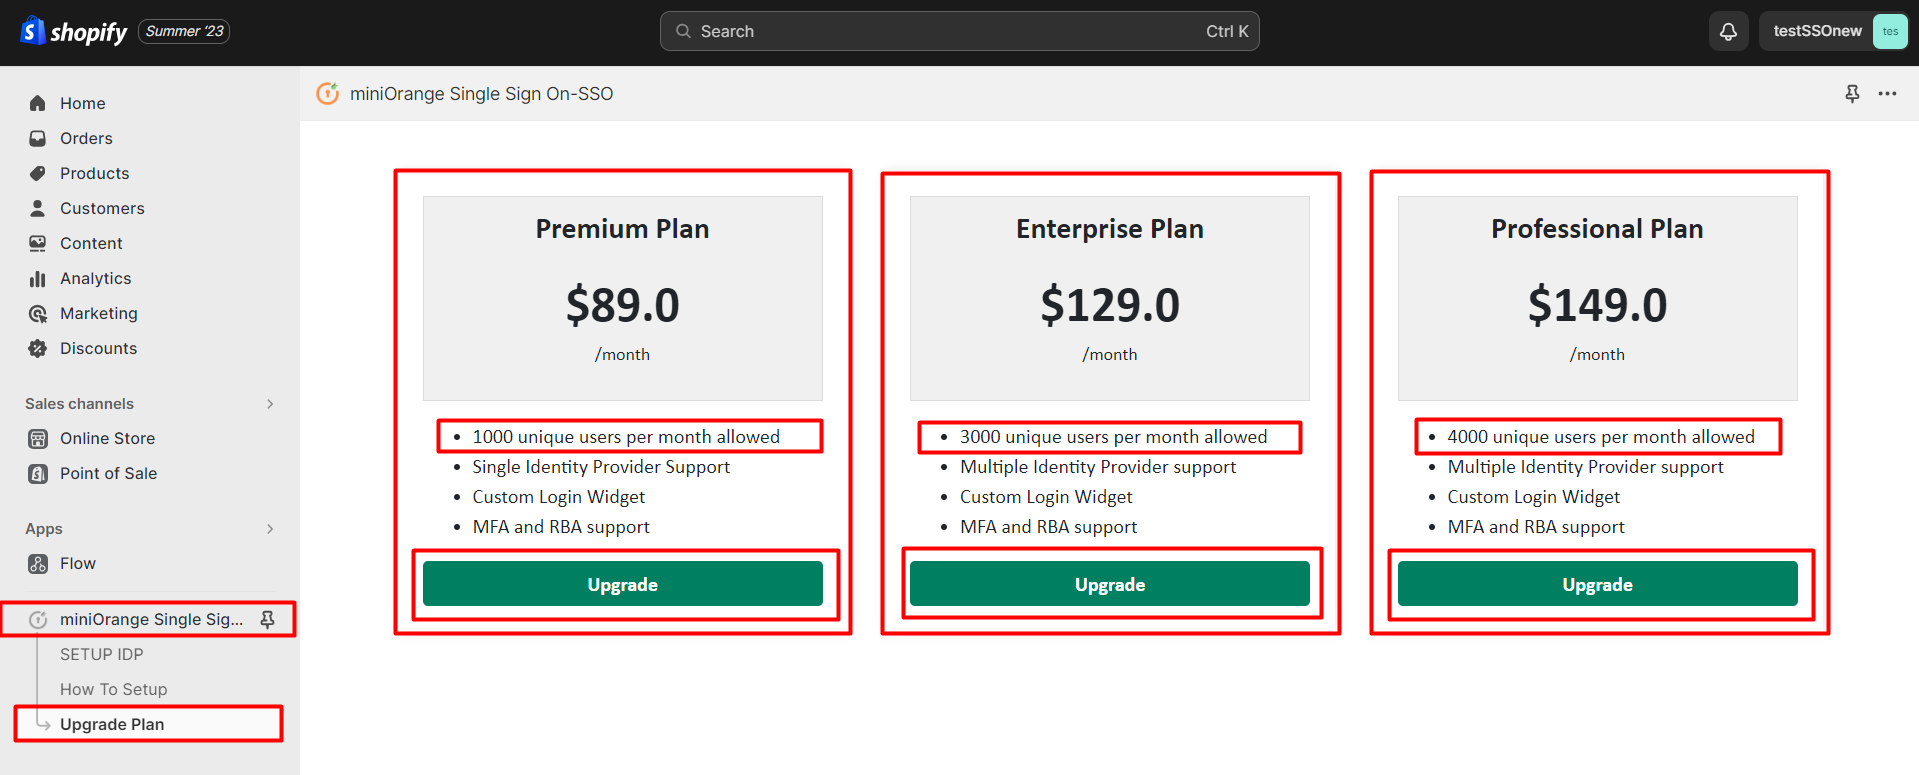Click the Marketing target icon

38,313
